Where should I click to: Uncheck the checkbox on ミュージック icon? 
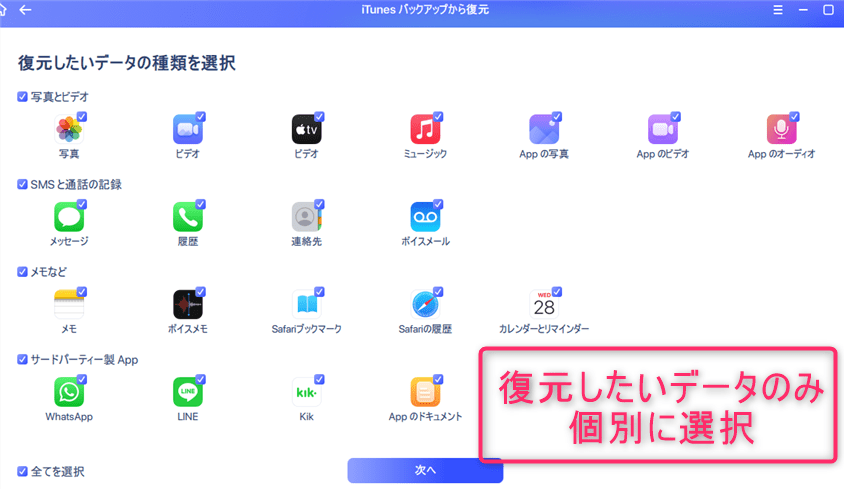click(x=438, y=116)
